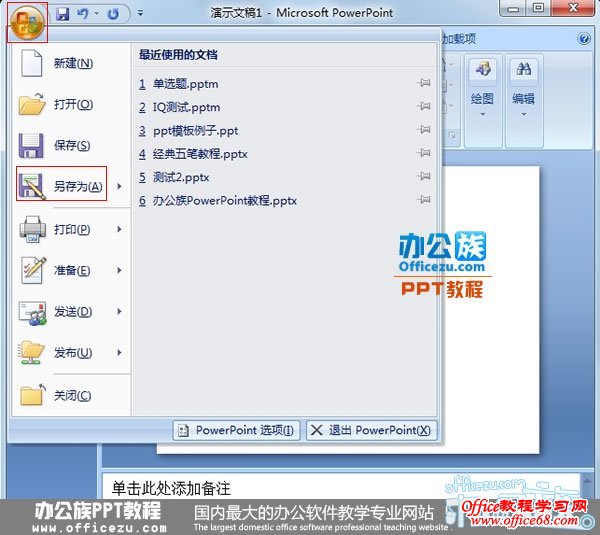
Task: Click the blue Help question mark icon
Action: tap(584, 38)
